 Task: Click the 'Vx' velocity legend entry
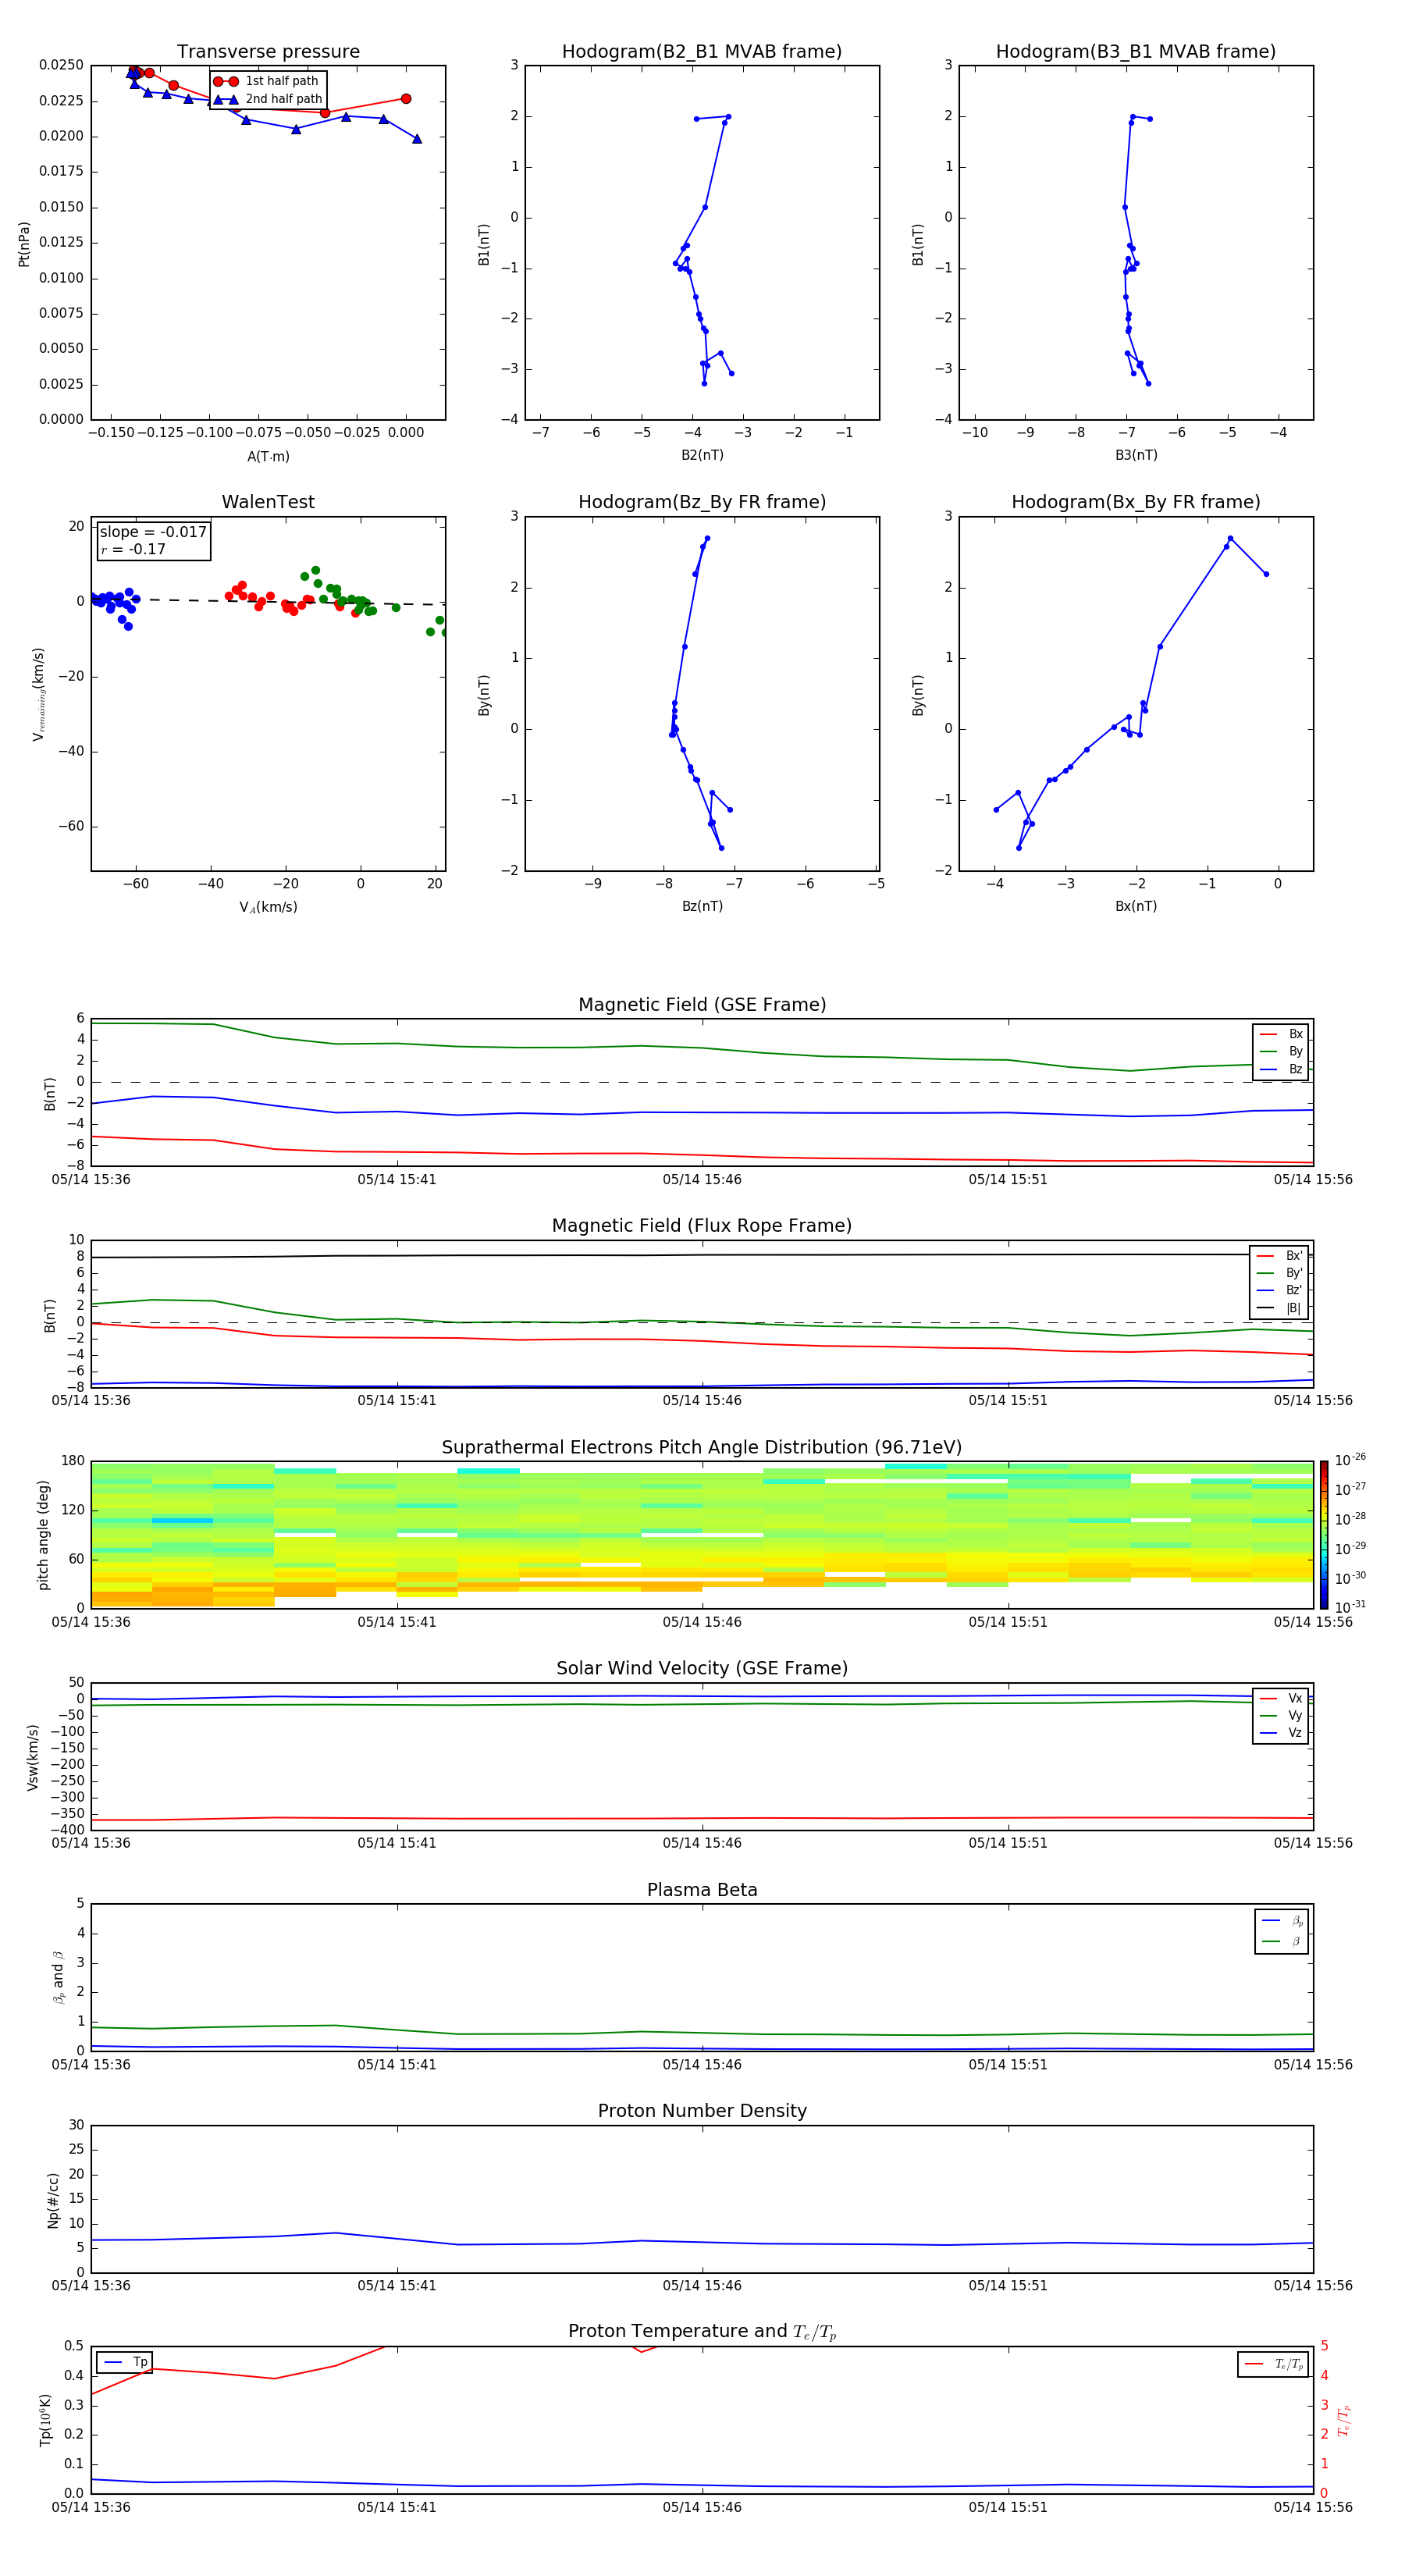(1281, 1699)
